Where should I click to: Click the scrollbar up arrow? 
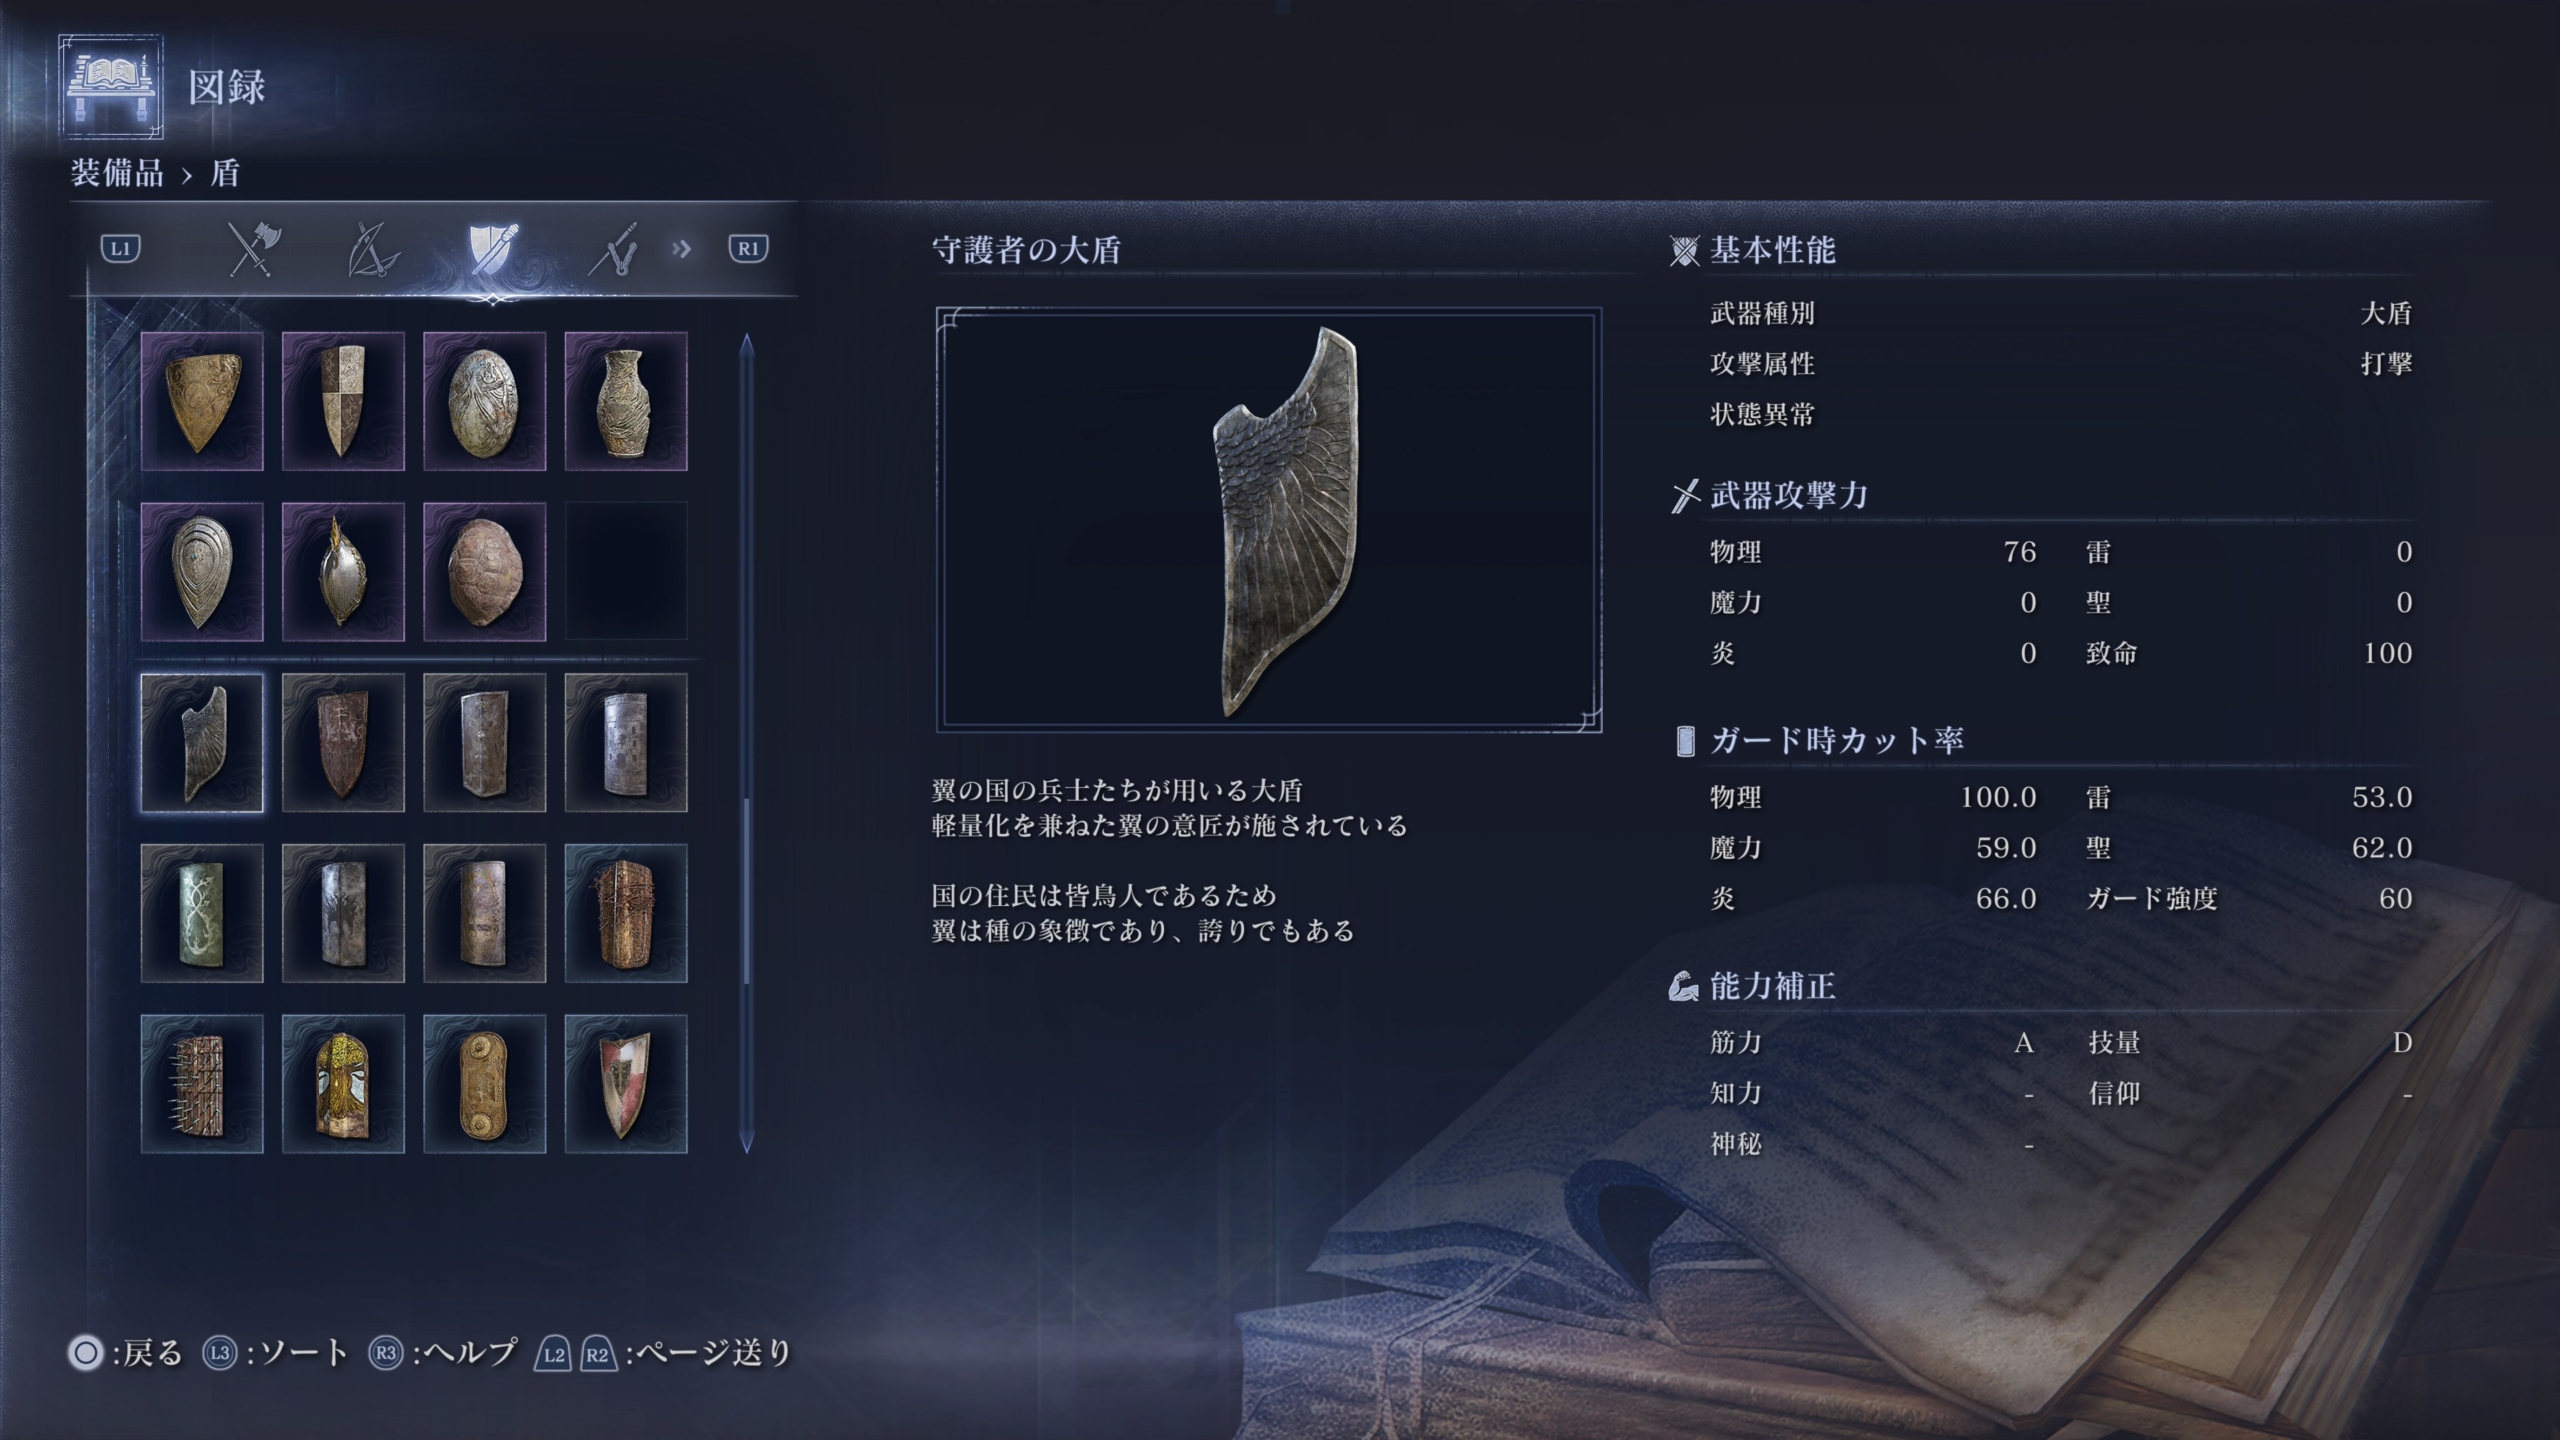[746, 345]
